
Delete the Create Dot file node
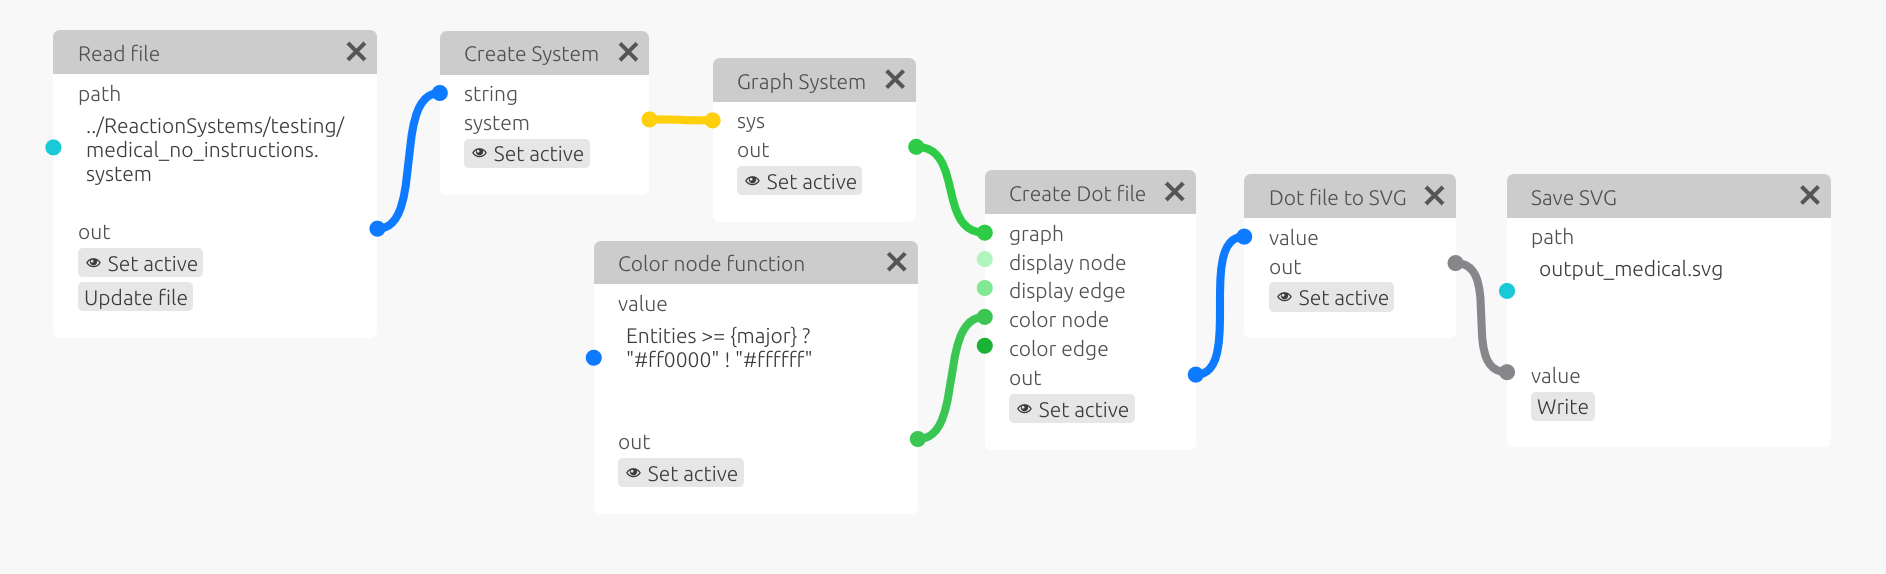1174,192
